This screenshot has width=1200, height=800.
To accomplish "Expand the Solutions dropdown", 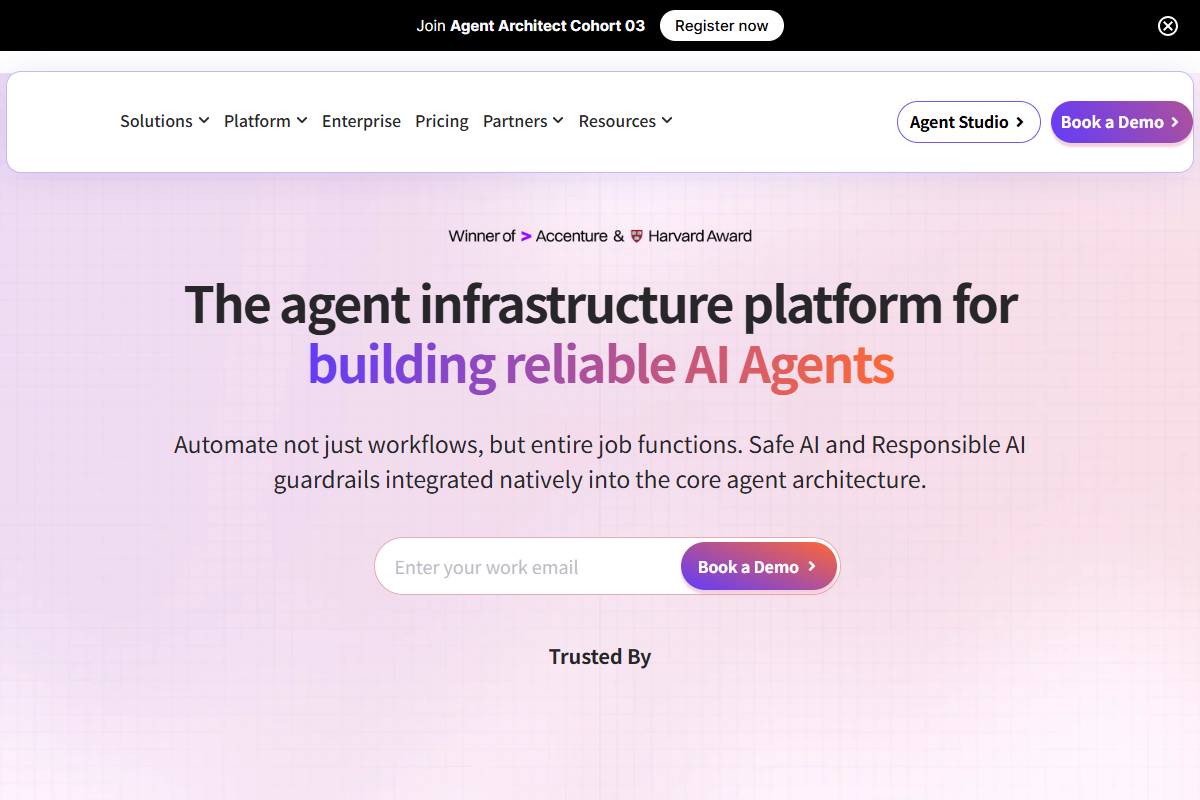I will 164,121.
